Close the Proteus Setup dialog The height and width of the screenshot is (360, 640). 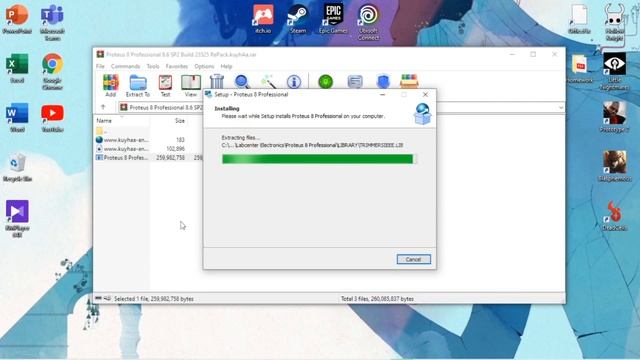[x=425, y=94]
